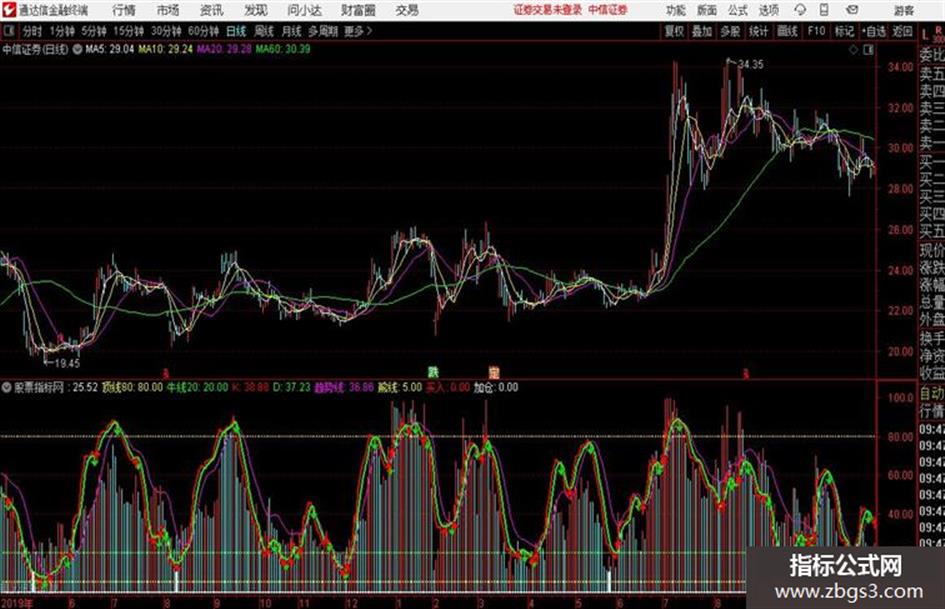Open the F10 company info

[x=816, y=31]
